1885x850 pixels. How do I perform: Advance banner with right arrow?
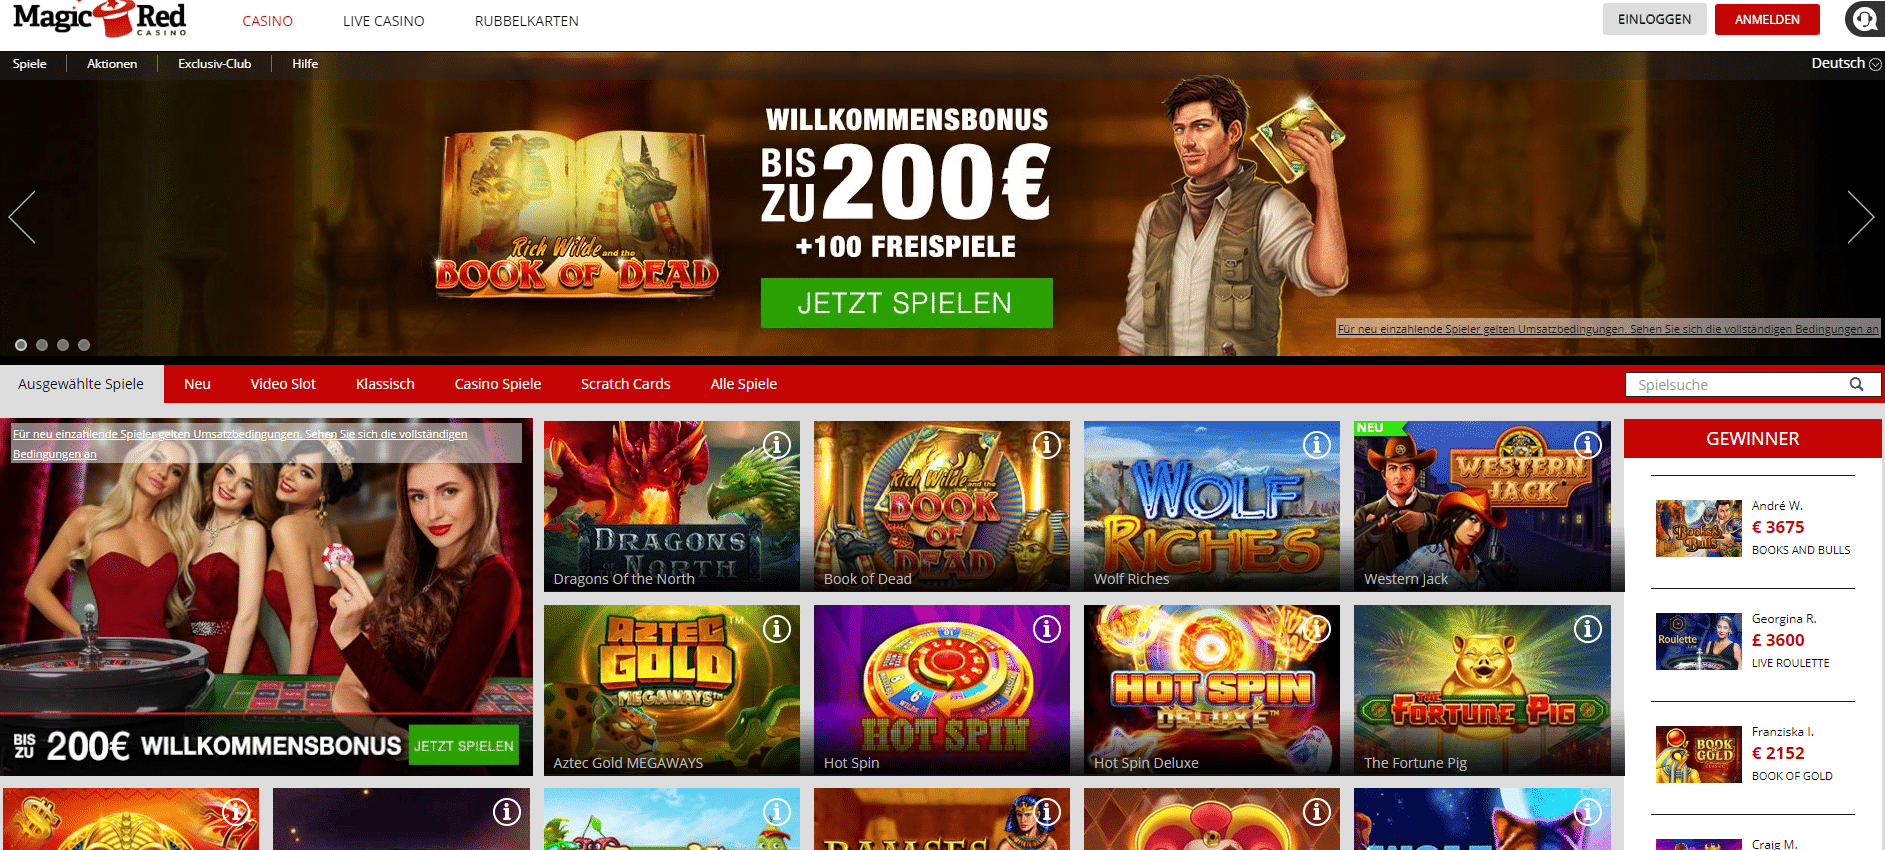click(1860, 217)
